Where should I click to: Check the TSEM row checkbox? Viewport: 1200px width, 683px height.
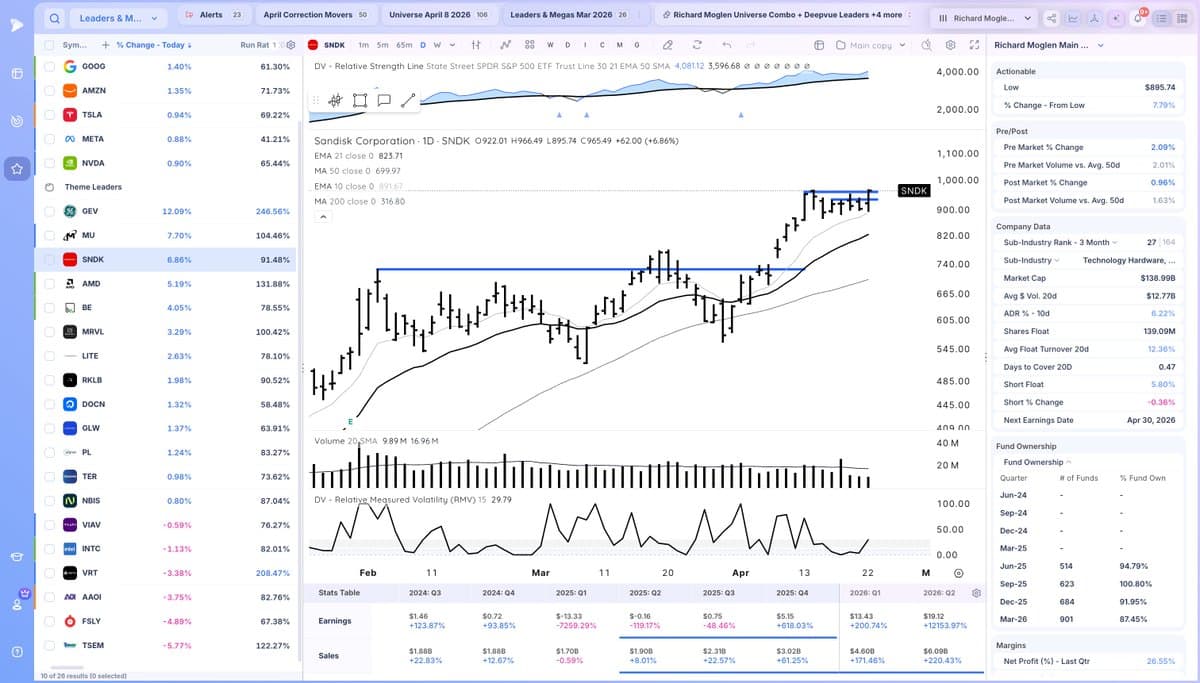(x=49, y=645)
